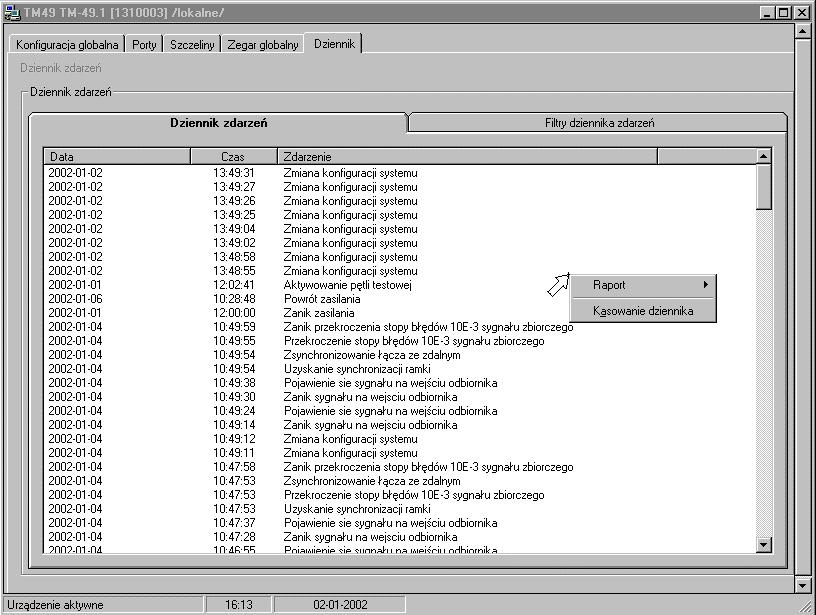Select event row at 10:49:24
This screenshot has width=816, height=615.
(x=400, y=411)
